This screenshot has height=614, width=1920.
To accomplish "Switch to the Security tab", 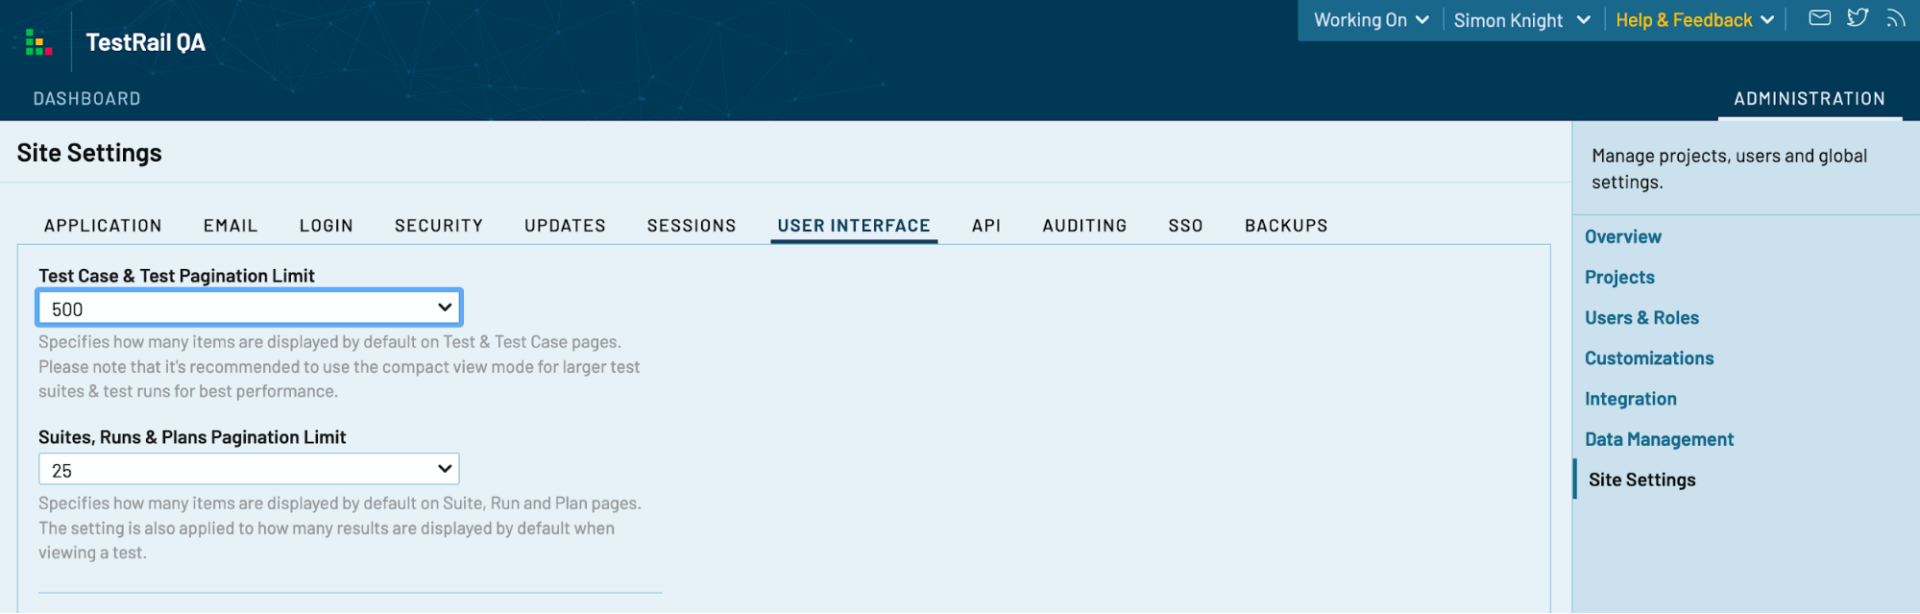I will coord(439,226).
